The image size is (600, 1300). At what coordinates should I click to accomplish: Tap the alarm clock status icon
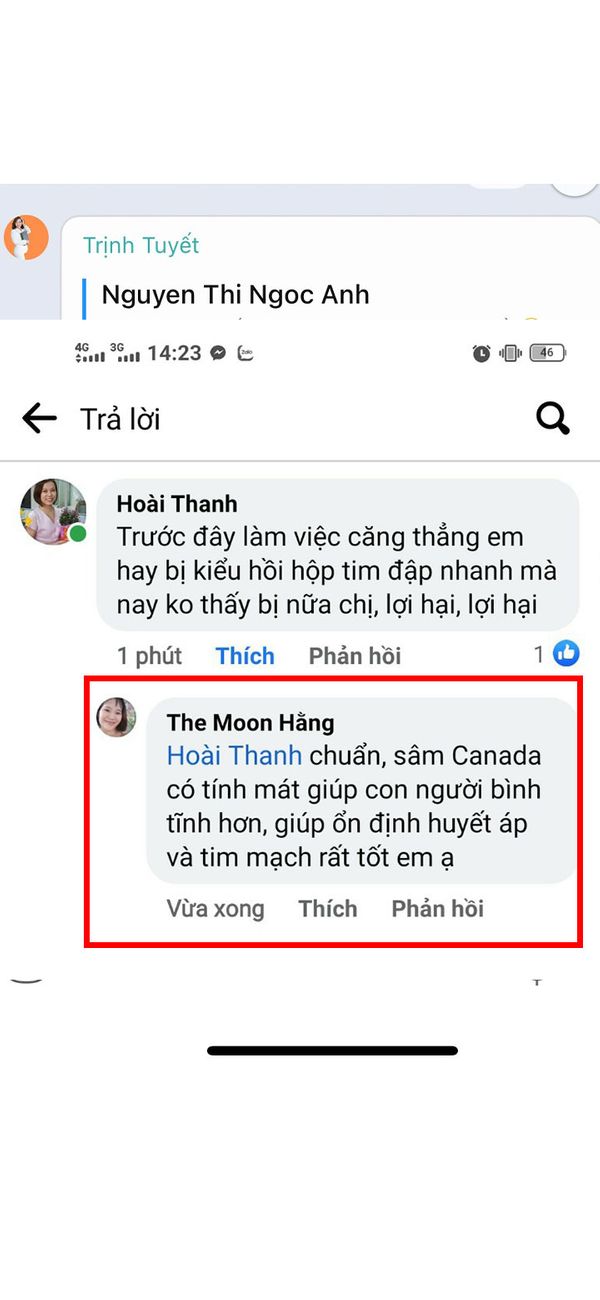pyautogui.click(x=481, y=353)
